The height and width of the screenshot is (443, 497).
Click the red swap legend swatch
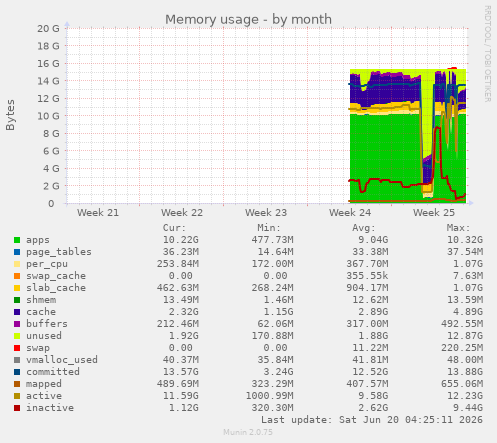click(17, 348)
